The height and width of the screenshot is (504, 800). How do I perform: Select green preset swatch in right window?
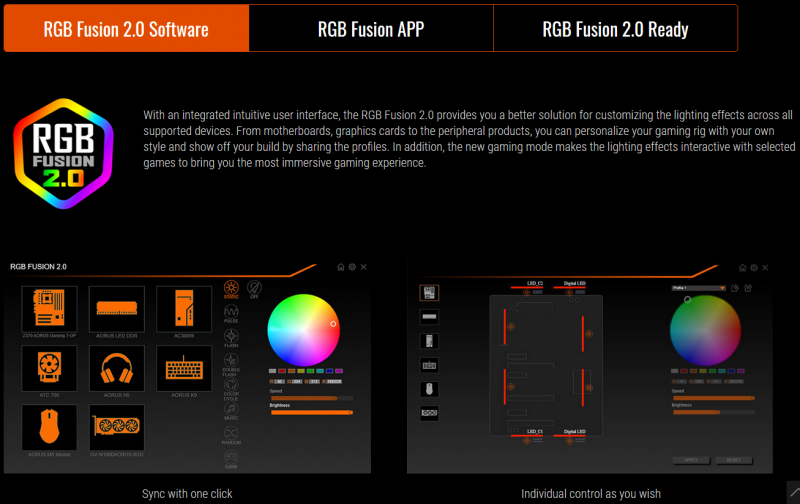[x=713, y=371]
